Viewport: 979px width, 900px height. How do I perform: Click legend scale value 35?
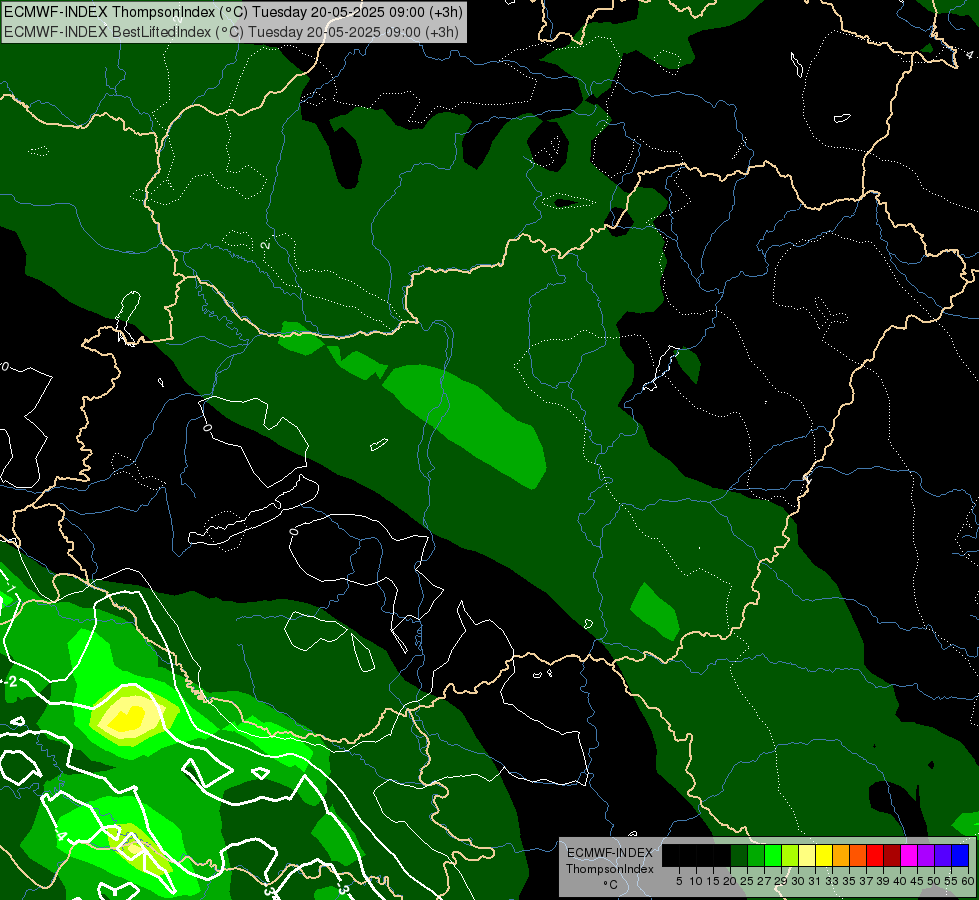pyautogui.click(x=849, y=881)
